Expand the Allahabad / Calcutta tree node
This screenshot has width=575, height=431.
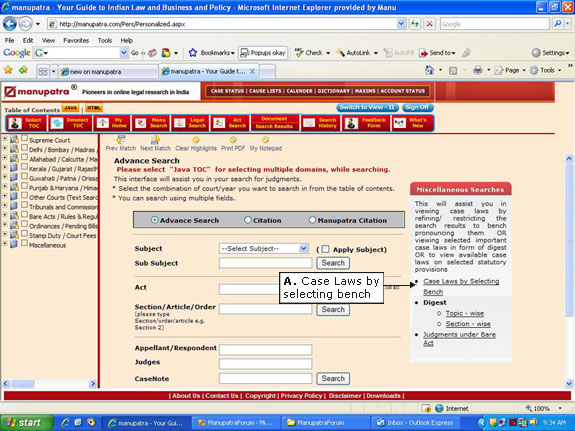click(x=5, y=158)
